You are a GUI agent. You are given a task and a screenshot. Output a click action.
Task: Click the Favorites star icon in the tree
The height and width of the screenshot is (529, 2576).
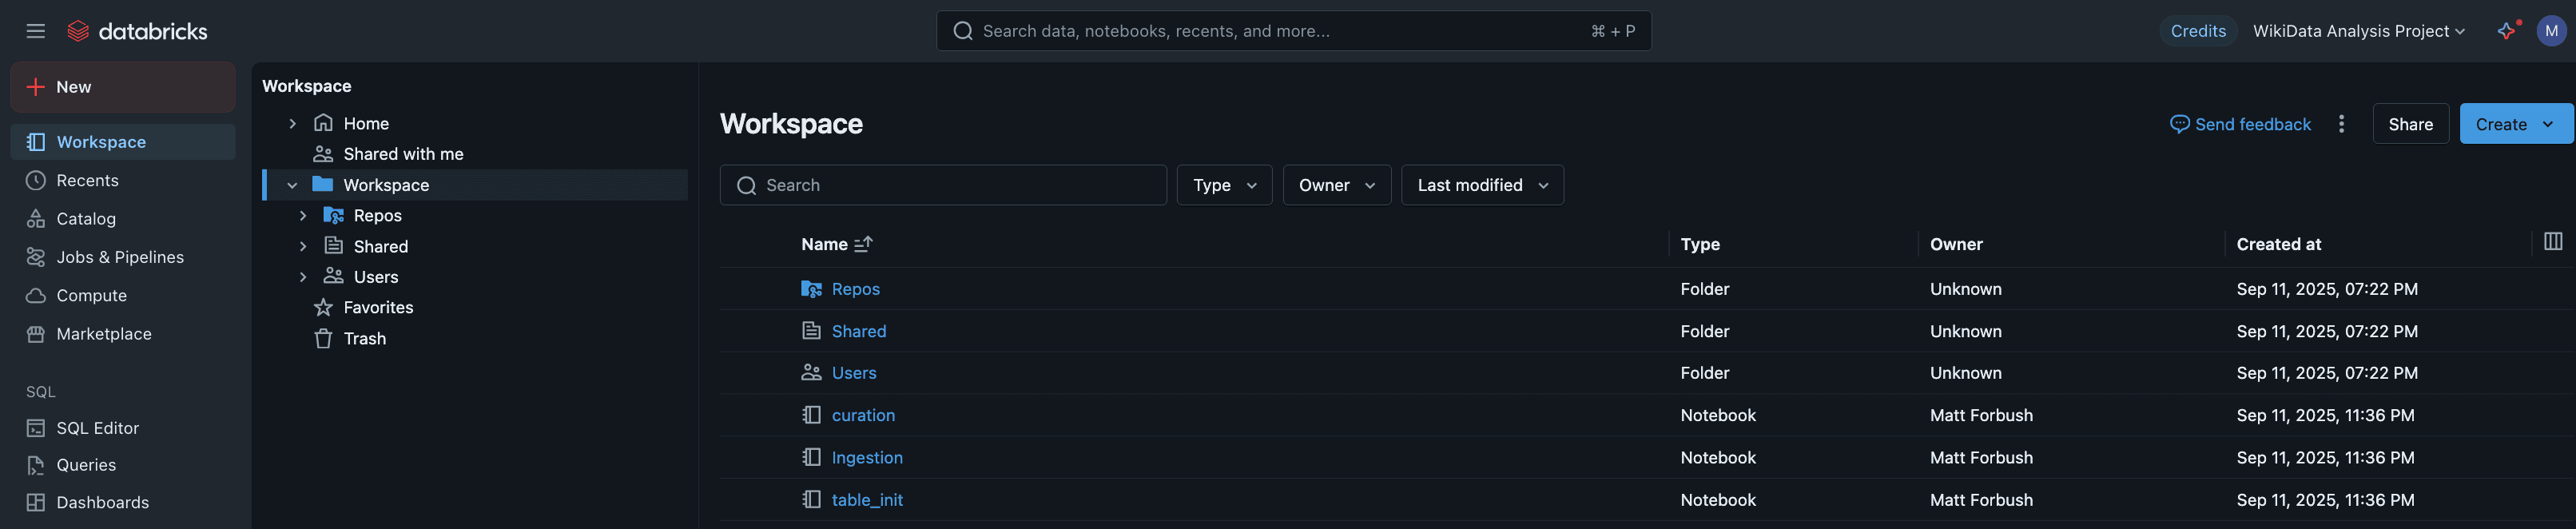point(323,307)
